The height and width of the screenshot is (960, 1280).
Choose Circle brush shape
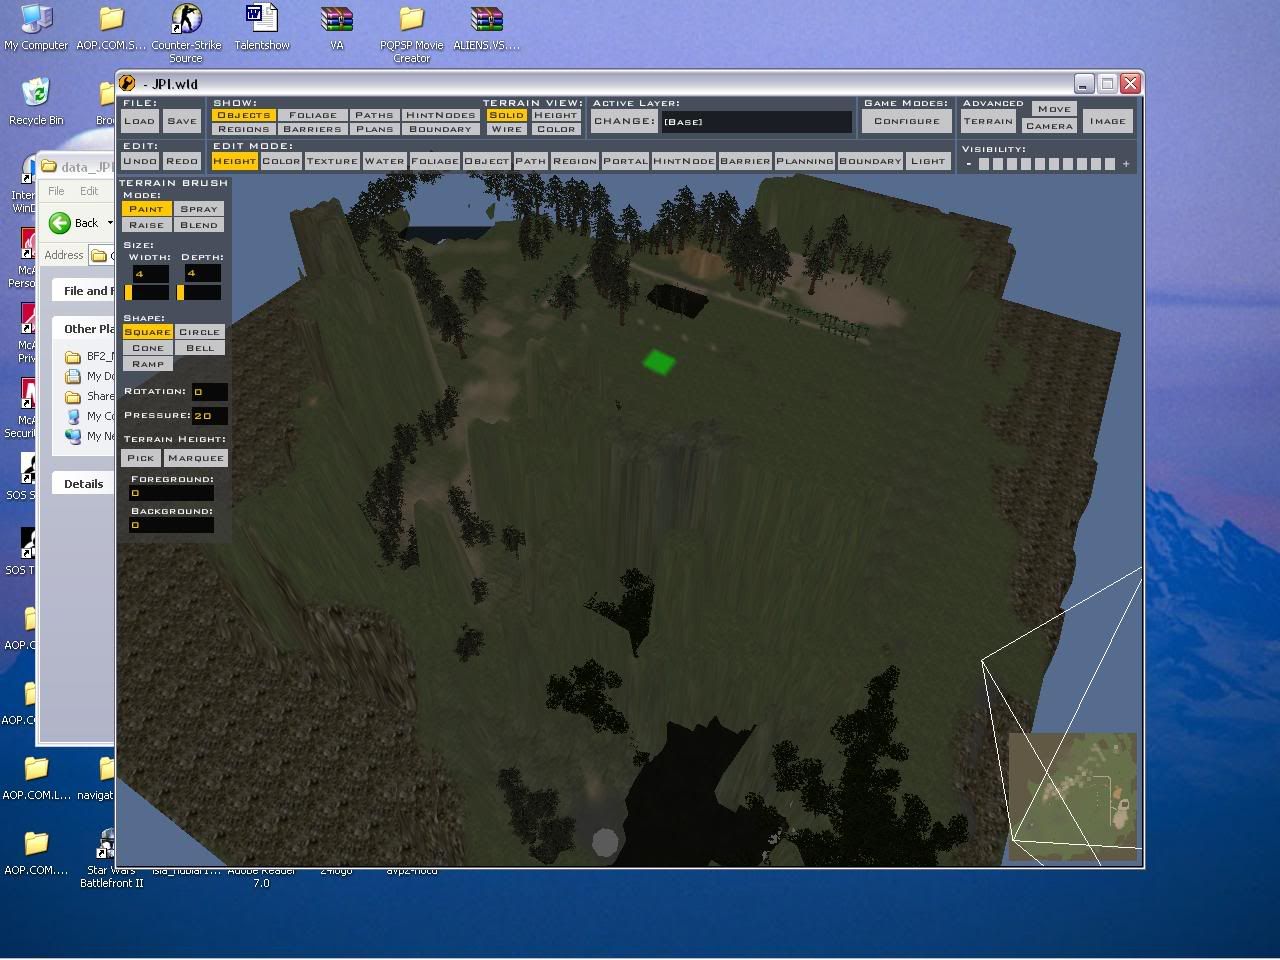point(199,332)
